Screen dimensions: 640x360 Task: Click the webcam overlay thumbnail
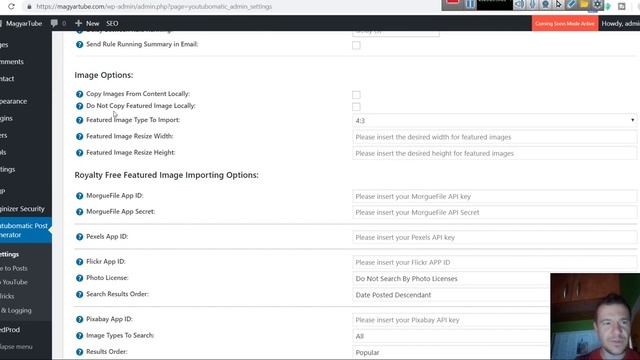pyautogui.click(x=595, y=316)
